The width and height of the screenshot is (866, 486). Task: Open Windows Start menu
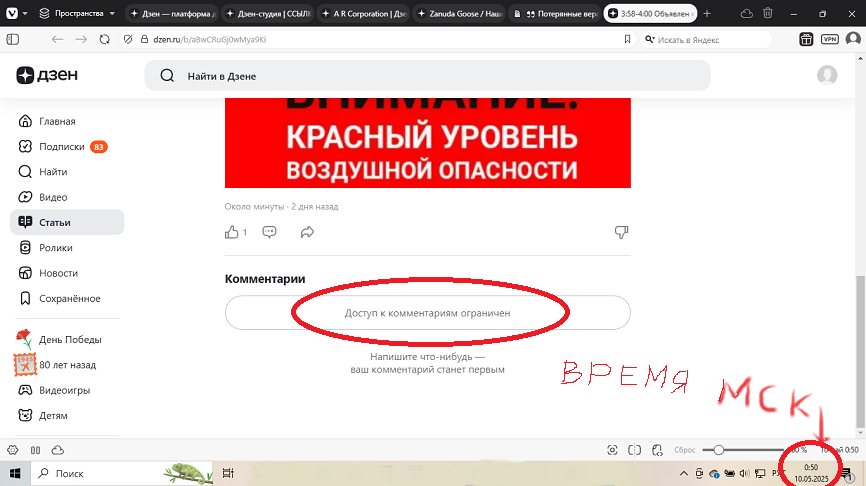(x=15, y=473)
